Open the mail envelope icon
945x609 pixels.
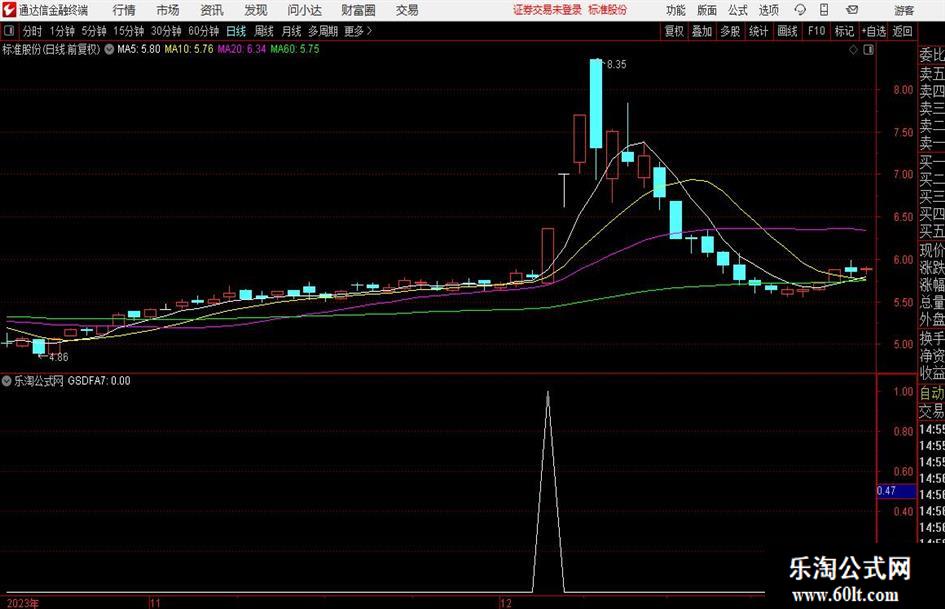tap(852, 10)
